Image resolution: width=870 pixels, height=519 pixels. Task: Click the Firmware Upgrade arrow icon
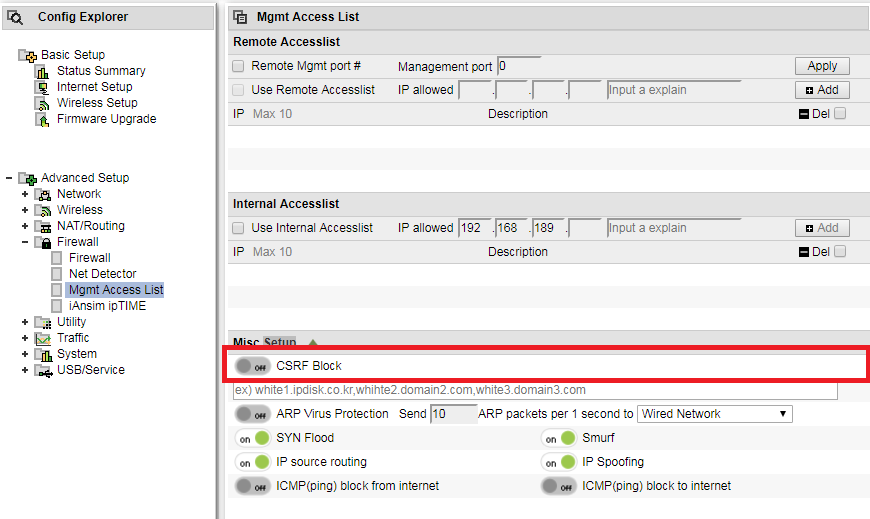[43, 119]
